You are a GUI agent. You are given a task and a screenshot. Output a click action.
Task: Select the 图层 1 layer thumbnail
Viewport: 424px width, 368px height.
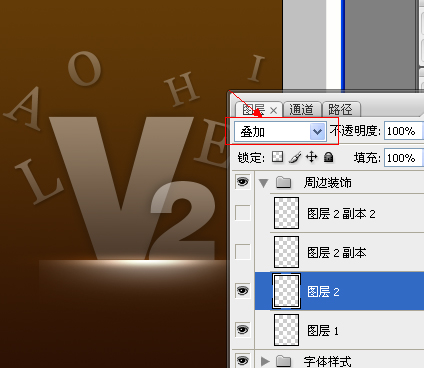tap(286, 330)
